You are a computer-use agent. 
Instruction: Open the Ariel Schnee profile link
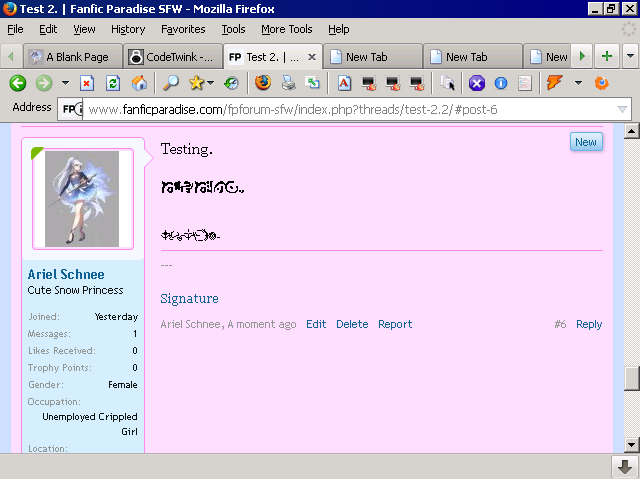(x=66, y=274)
